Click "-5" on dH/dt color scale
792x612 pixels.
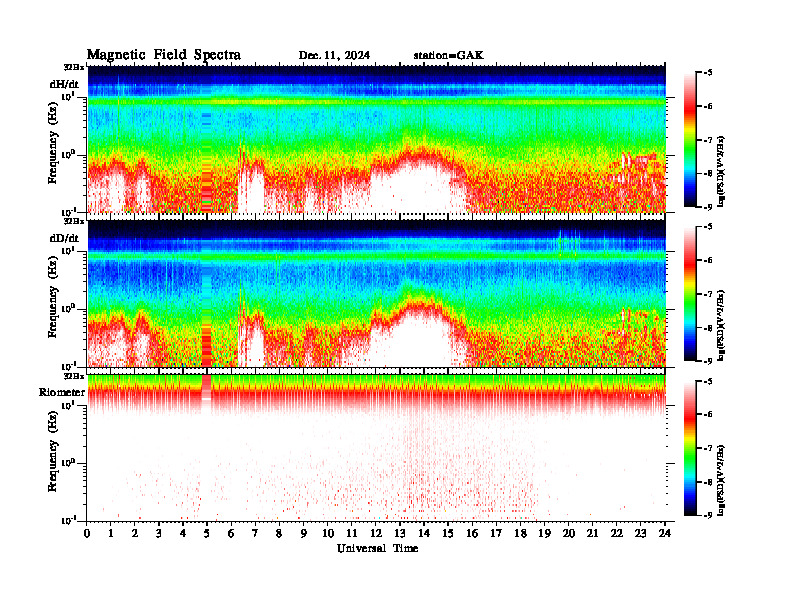pos(708,73)
